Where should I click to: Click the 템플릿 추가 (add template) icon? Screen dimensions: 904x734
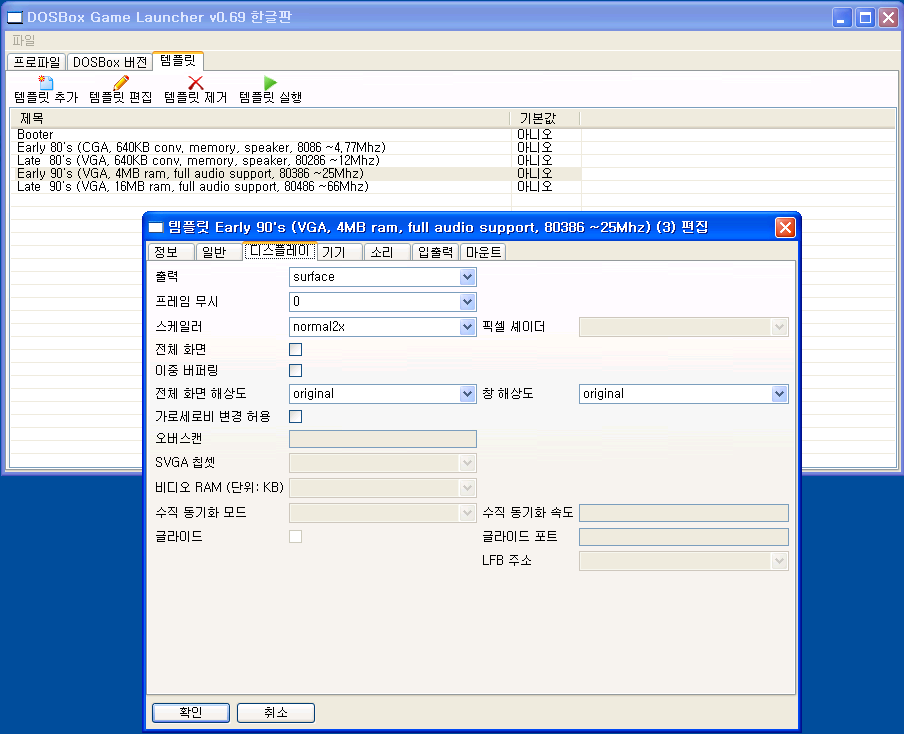[x=46, y=82]
